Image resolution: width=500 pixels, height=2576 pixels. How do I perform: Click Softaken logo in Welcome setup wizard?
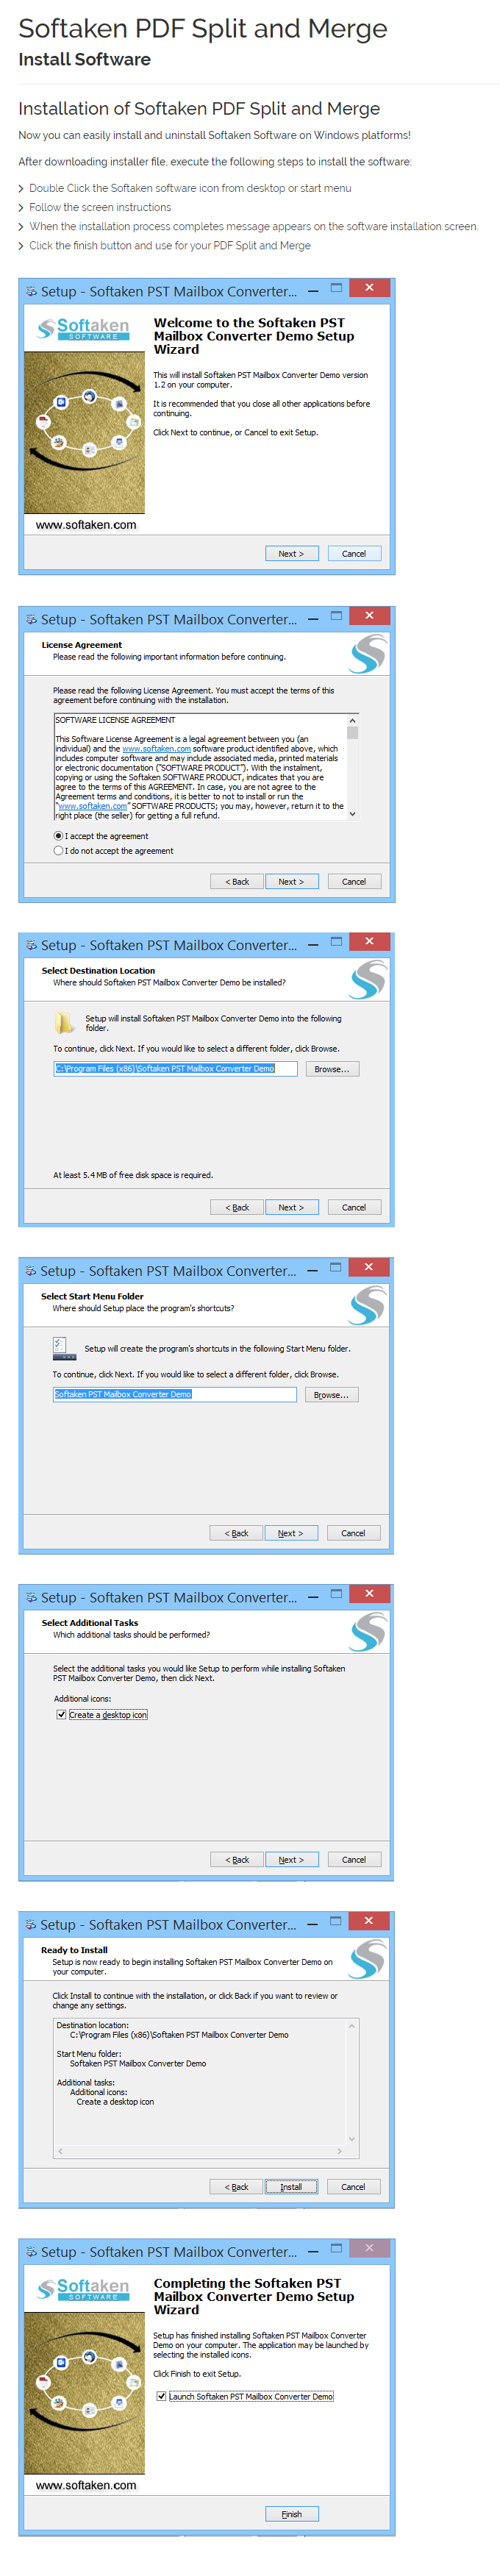click(84, 328)
